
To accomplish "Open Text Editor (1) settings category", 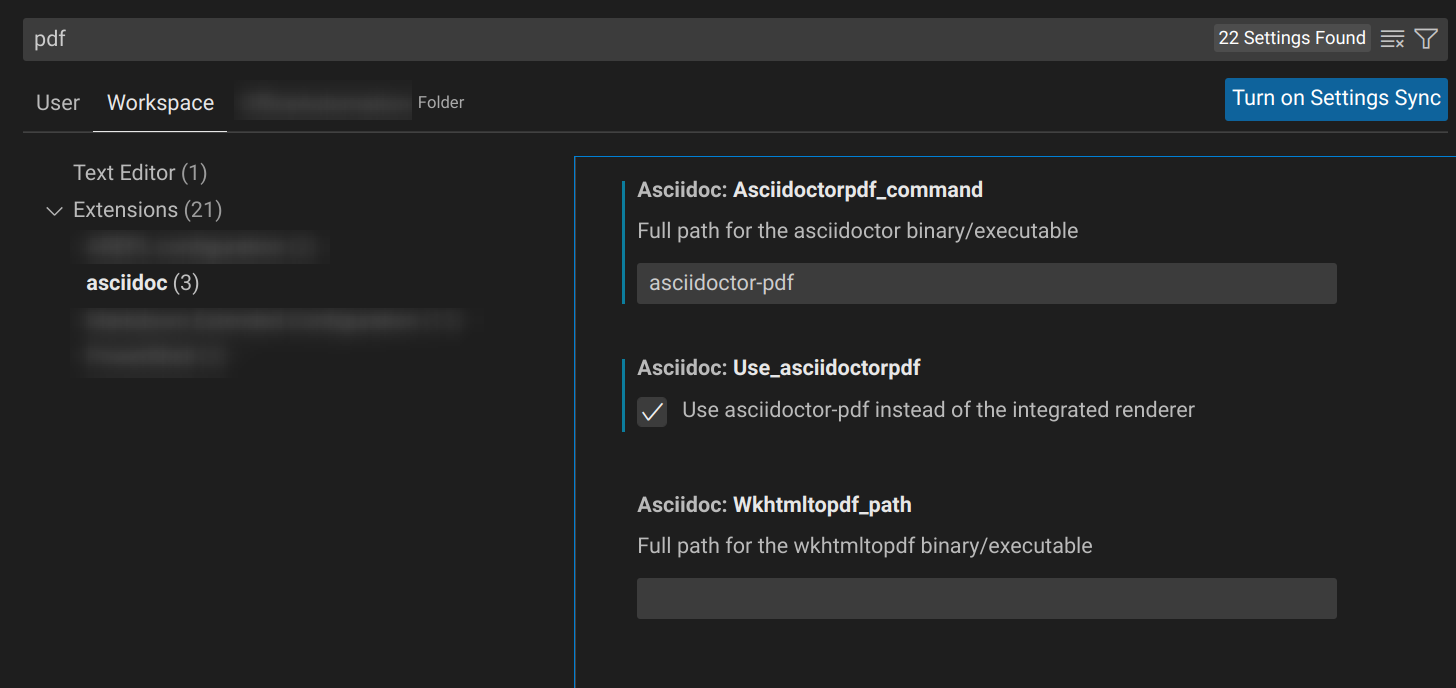I will coord(139,172).
